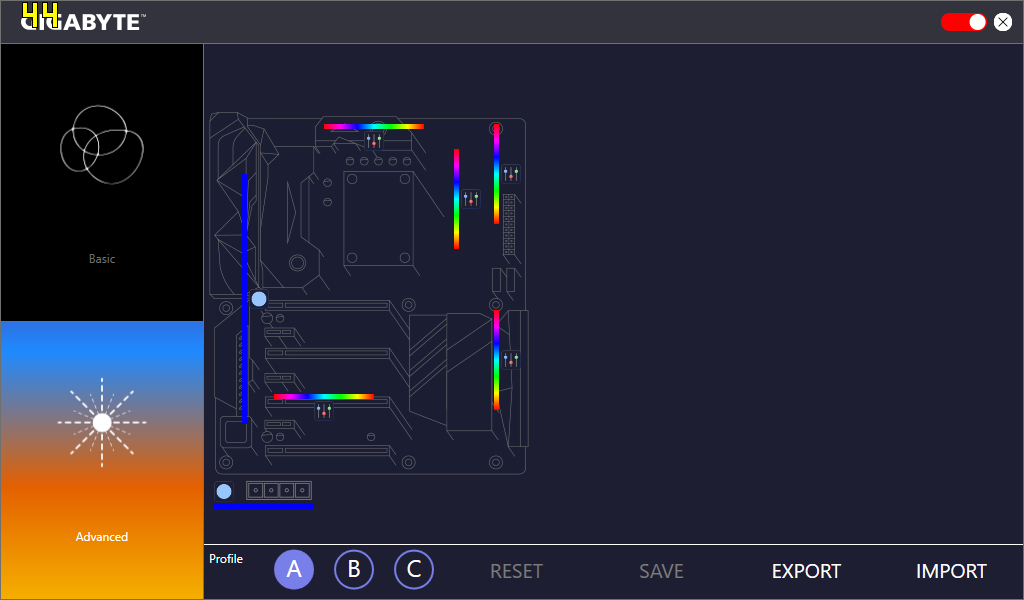
Task: Click the four-pin LED header connector
Action: point(280,490)
